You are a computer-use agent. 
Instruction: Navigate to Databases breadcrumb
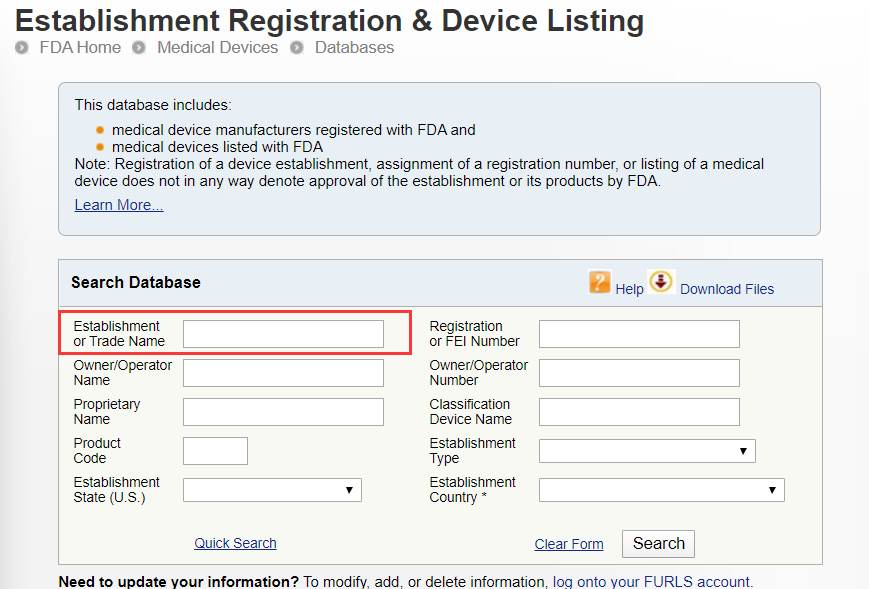click(x=354, y=47)
